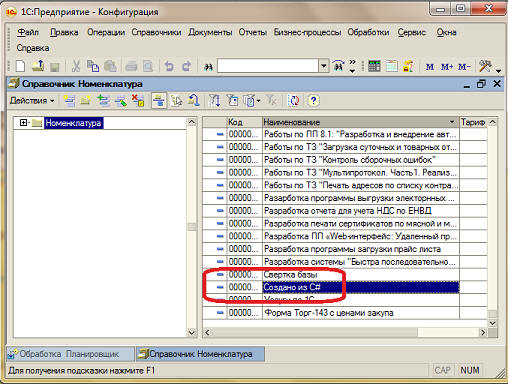Open the Бизнес-процессы menu
The width and height of the screenshot is (508, 384).
pyautogui.click(x=307, y=32)
